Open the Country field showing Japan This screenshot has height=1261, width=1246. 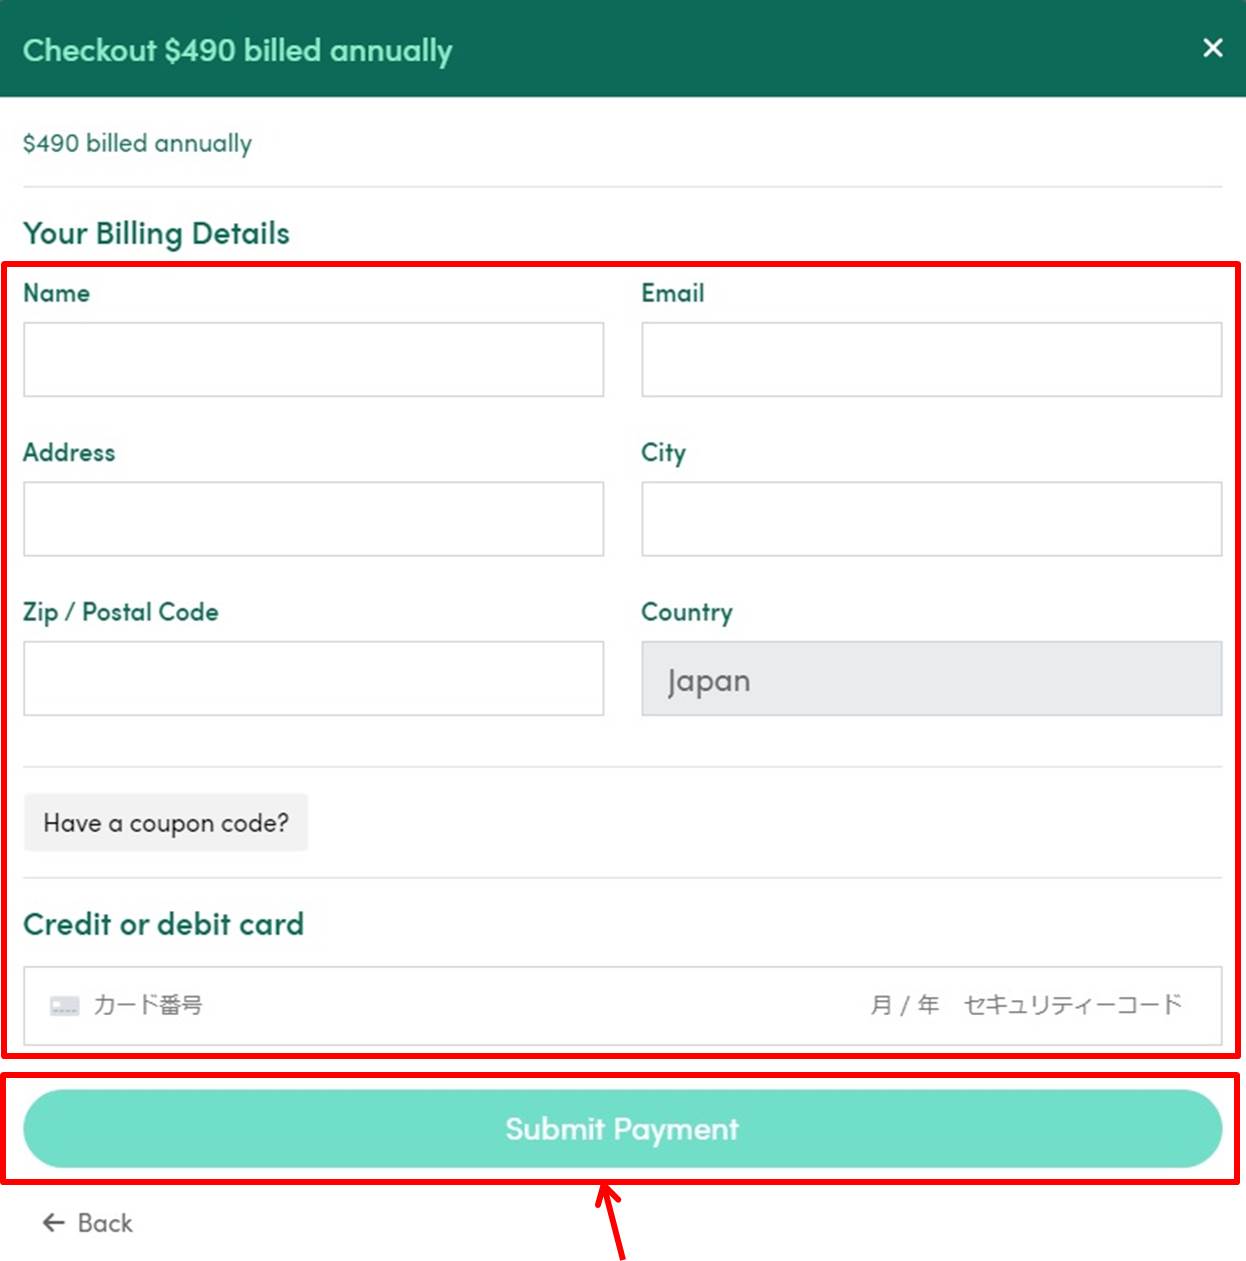pos(931,678)
